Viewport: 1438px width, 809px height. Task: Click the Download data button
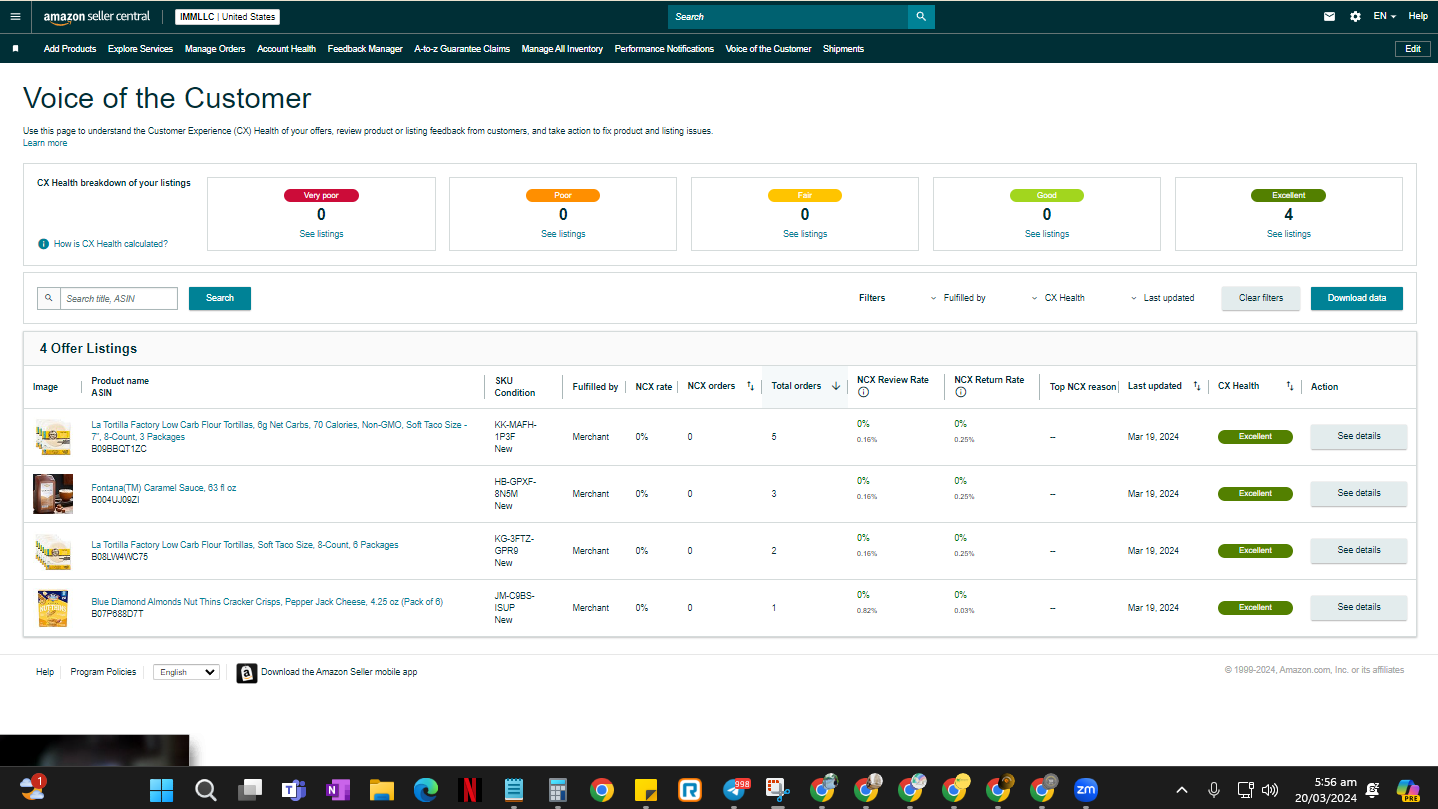[x=1357, y=298]
